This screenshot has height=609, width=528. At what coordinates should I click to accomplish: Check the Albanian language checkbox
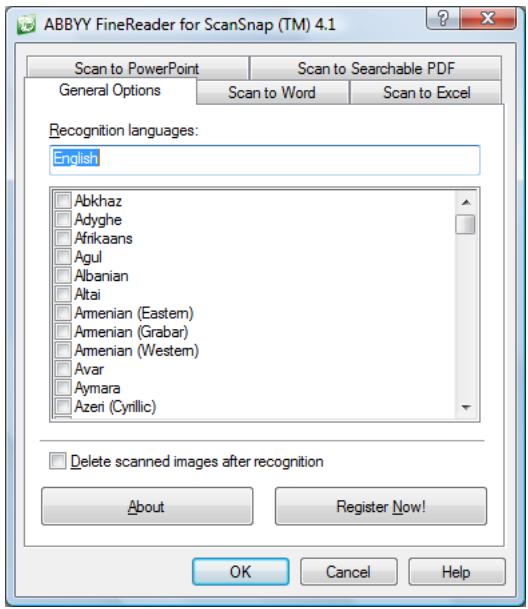63,275
